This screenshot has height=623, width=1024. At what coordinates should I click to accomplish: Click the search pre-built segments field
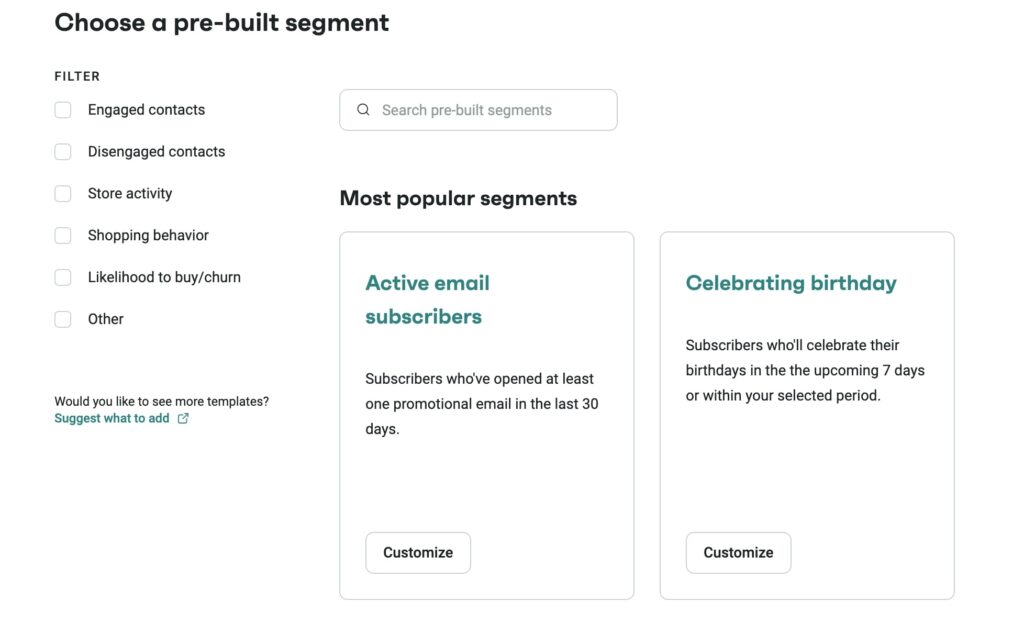478,109
